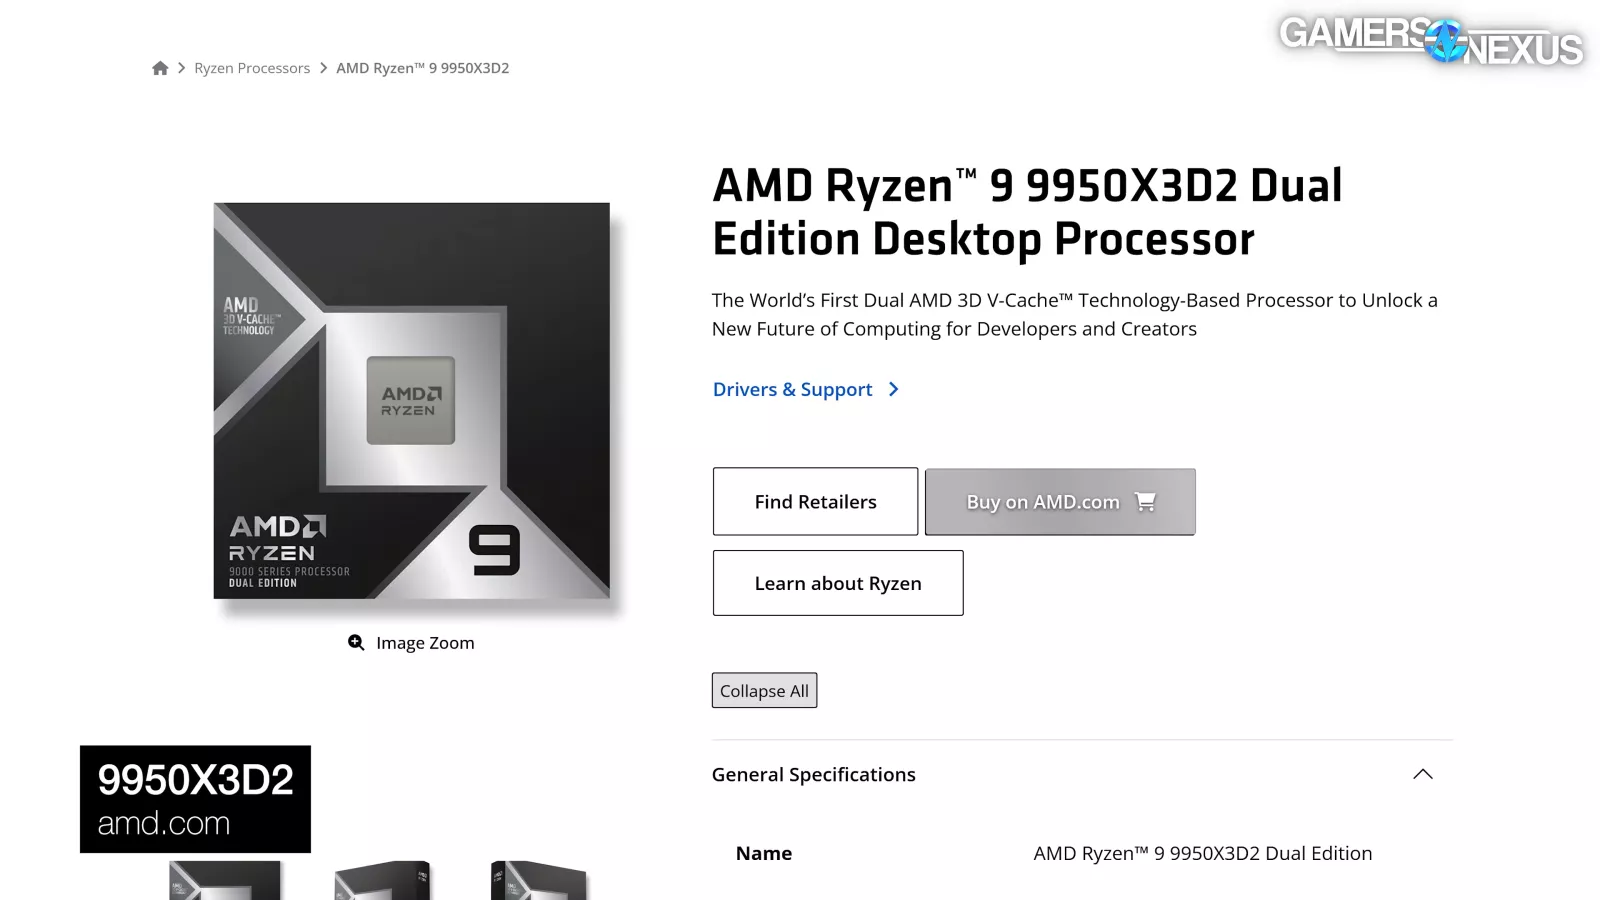Click the first breadcrumb separator chevron
Screen dimensions: 1600x900
point(182,68)
